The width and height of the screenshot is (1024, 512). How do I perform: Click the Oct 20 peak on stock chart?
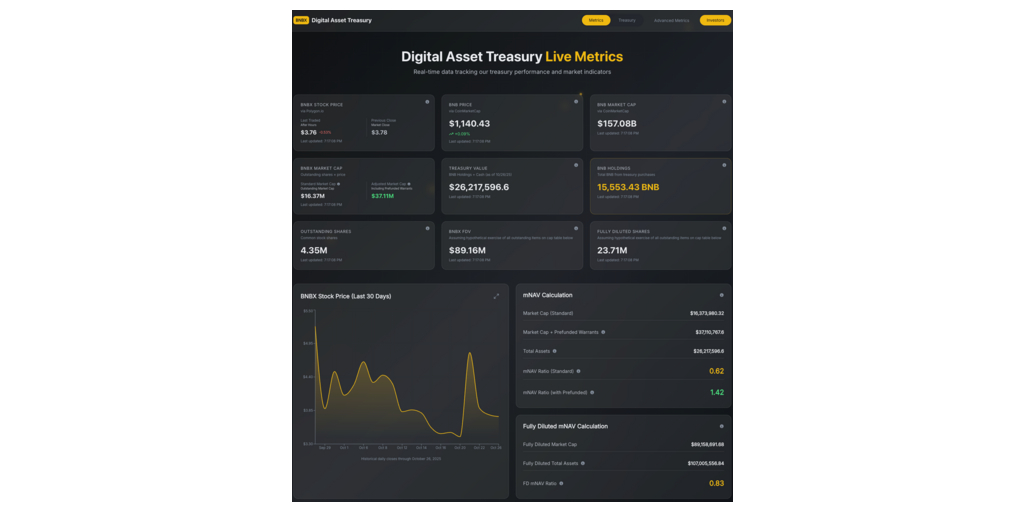pos(469,354)
